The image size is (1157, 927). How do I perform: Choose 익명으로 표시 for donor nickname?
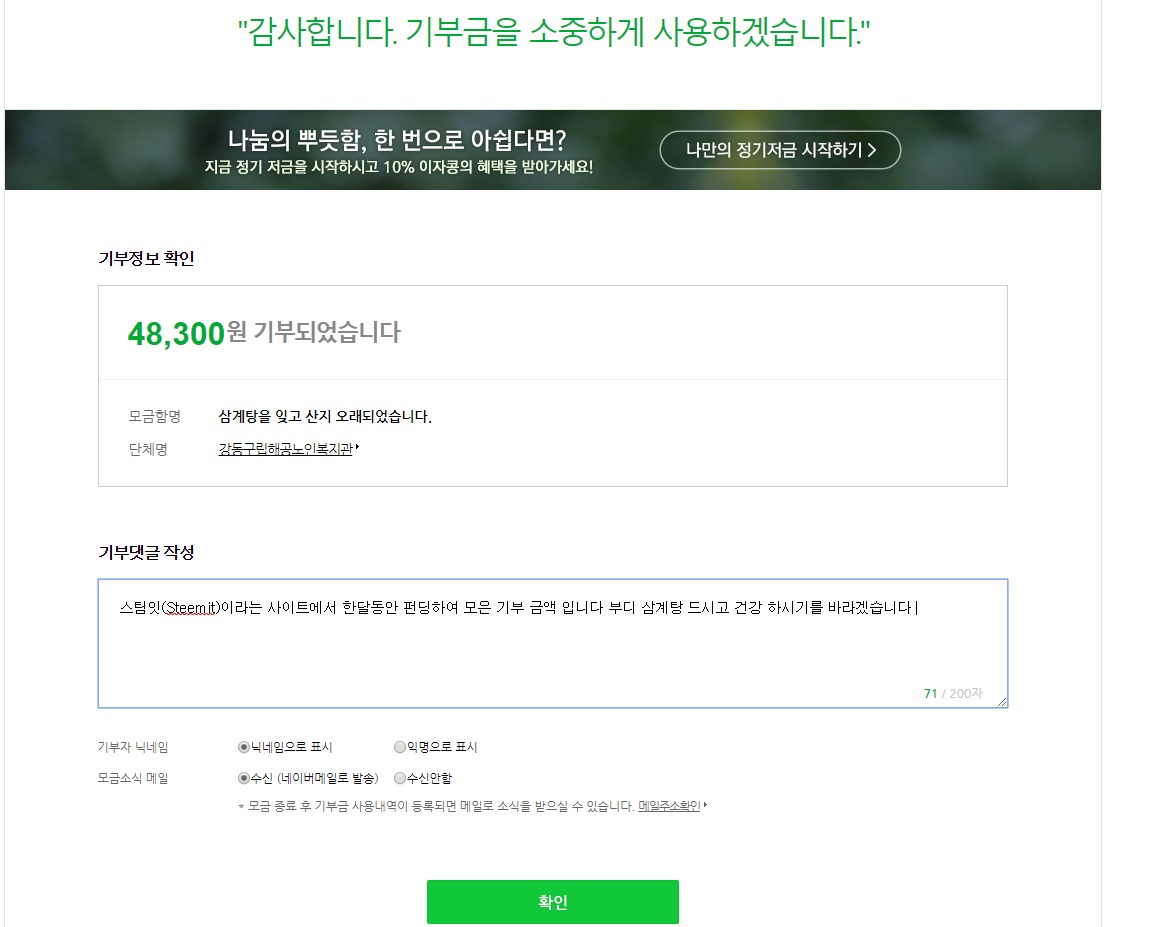(399, 746)
